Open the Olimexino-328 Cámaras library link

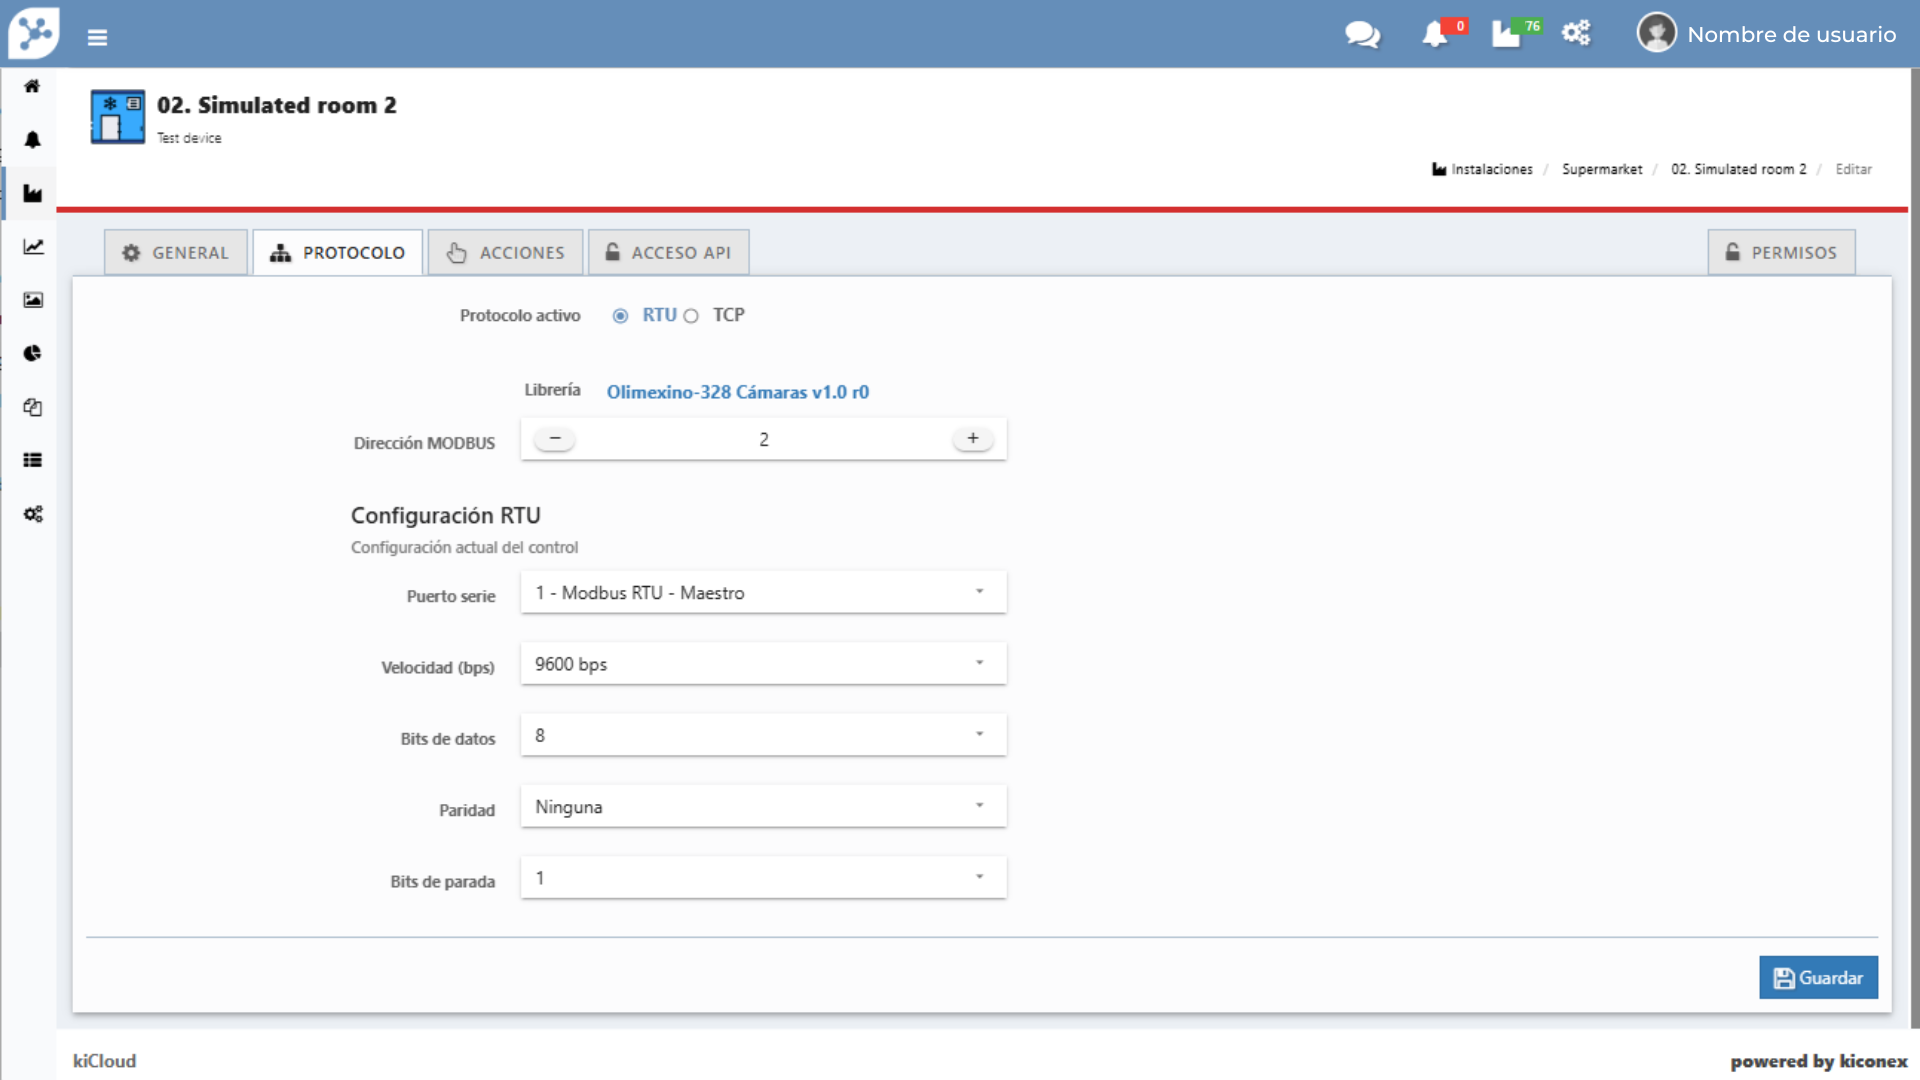coord(737,392)
